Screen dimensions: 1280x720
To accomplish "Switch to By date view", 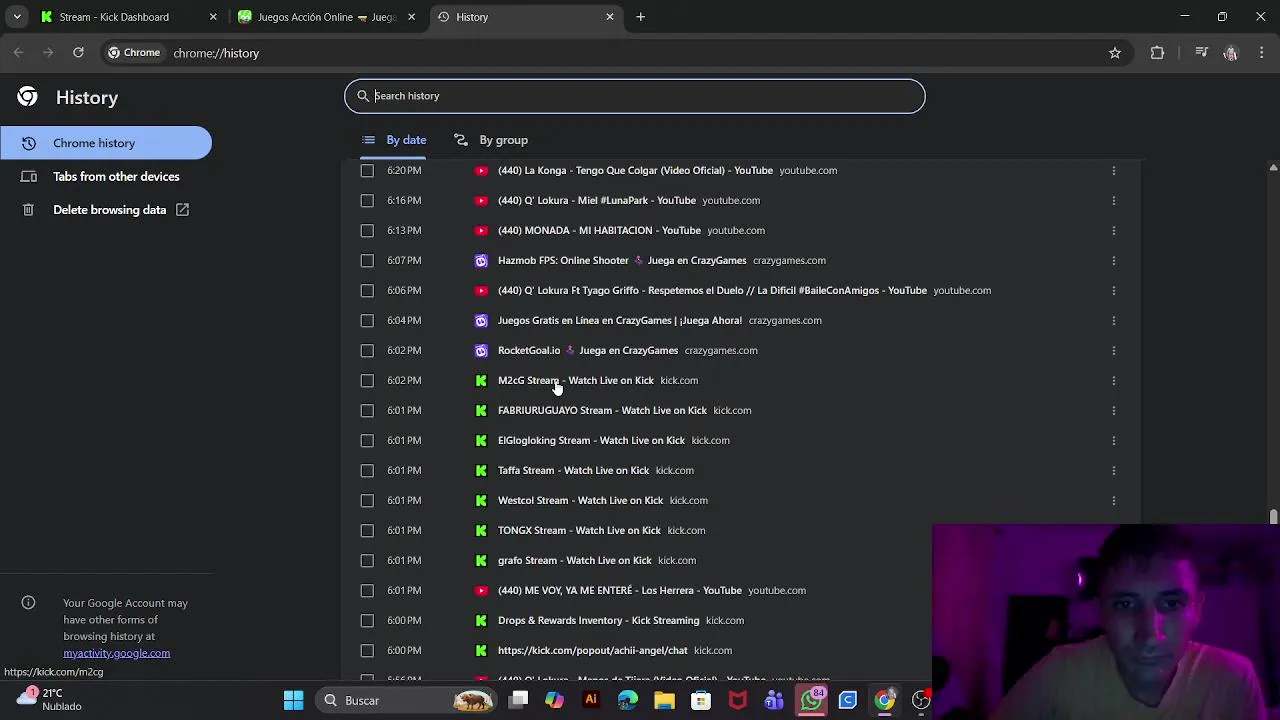I will 394,140.
